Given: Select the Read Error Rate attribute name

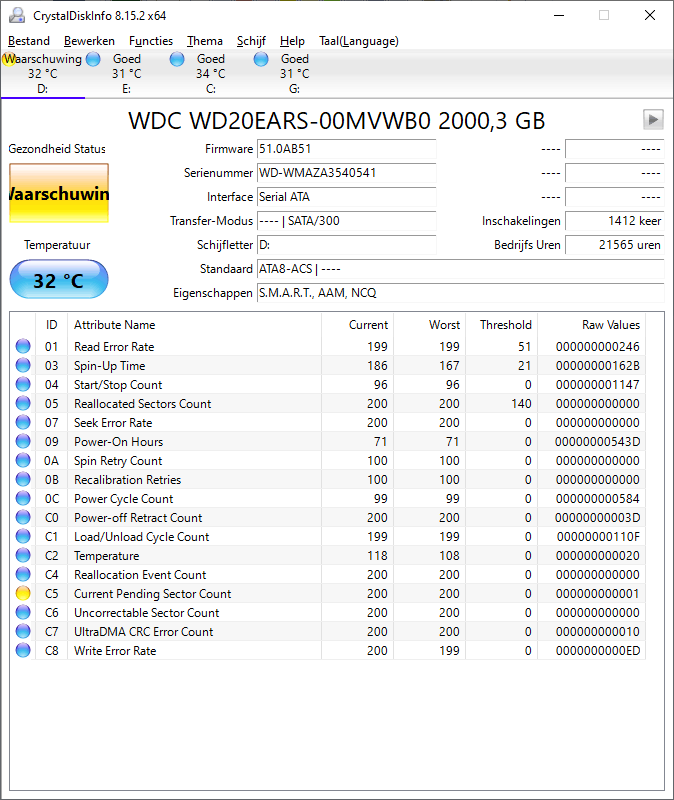Looking at the screenshot, I should (114, 347).
